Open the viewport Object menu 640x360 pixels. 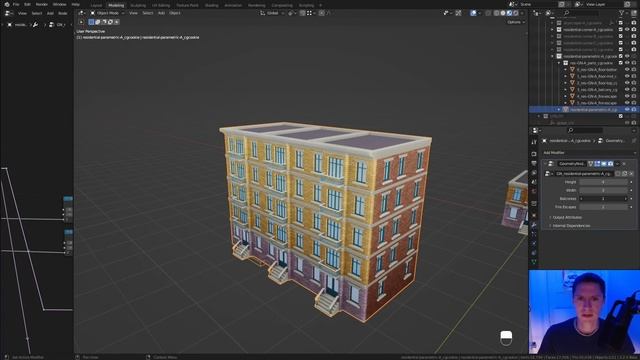pos(175,13)
